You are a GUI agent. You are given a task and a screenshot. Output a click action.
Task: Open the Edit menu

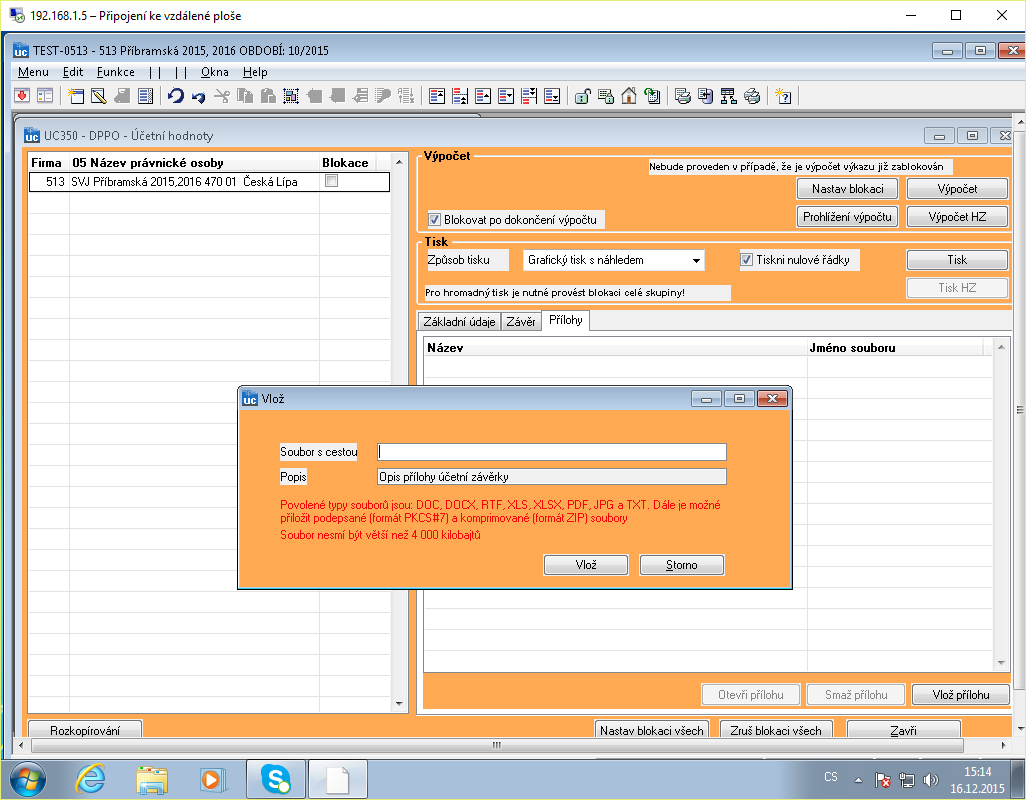pyautogui.click(x=73, y=72)
